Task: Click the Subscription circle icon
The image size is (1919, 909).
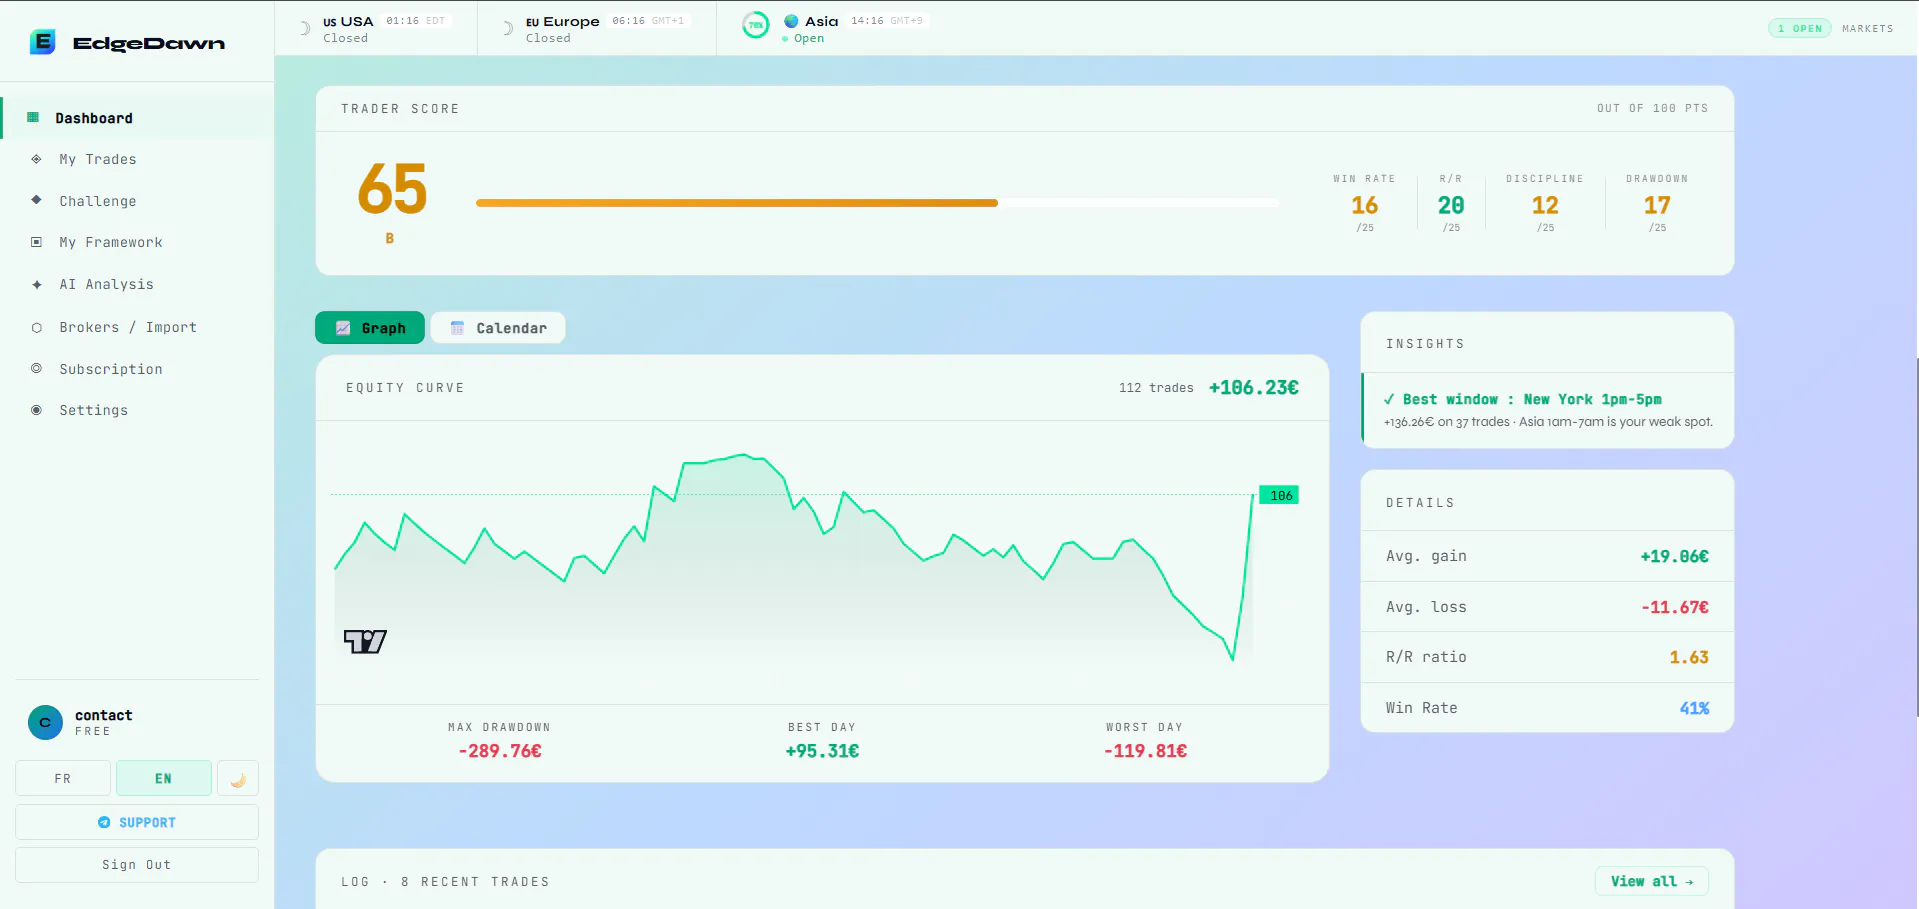Action: (x=36, y=368)
